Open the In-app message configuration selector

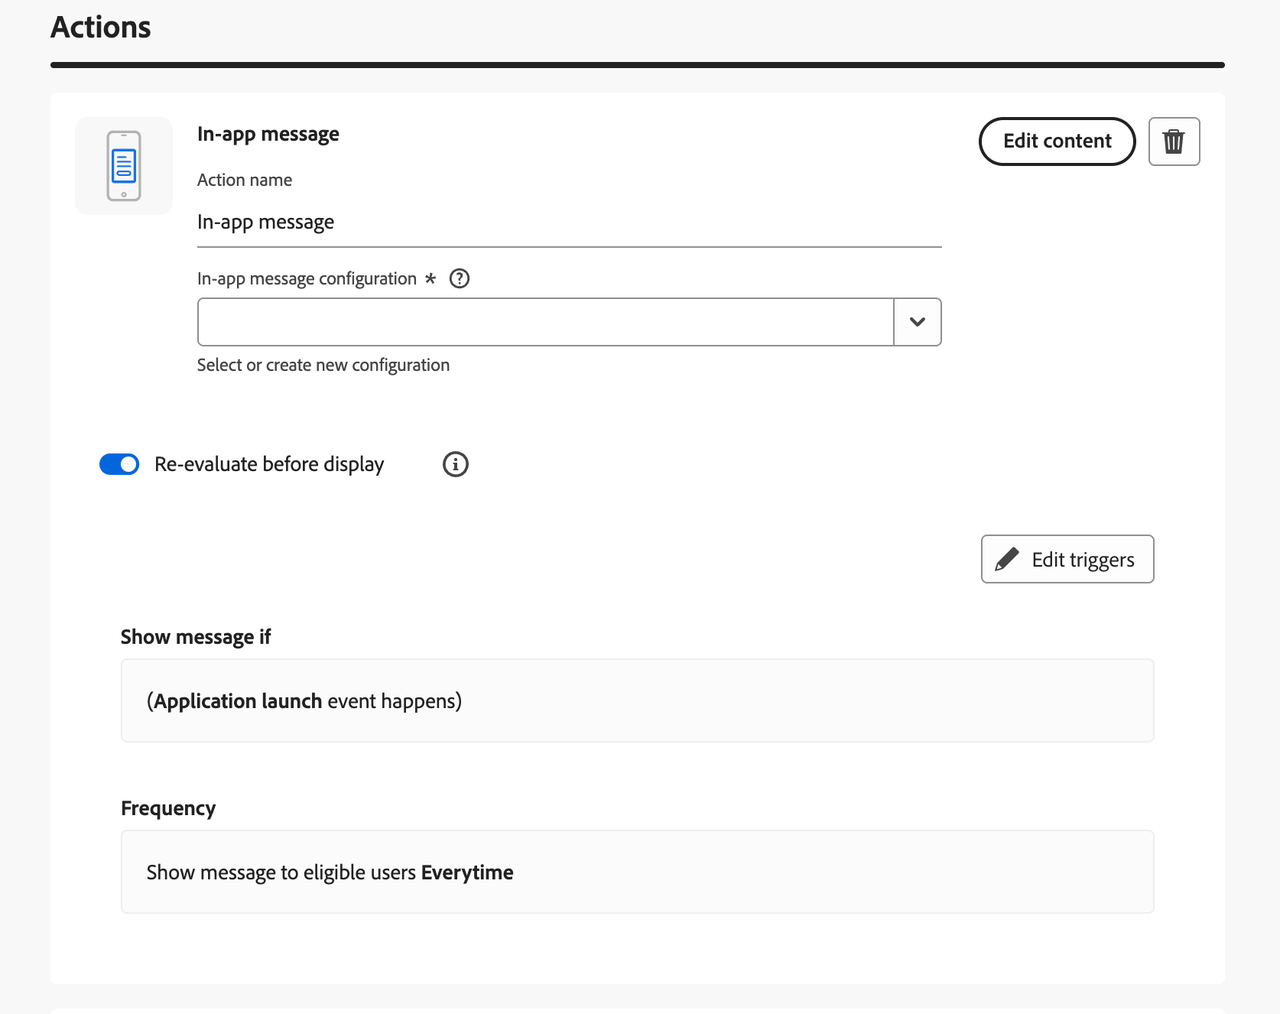(x=545, y=321)
